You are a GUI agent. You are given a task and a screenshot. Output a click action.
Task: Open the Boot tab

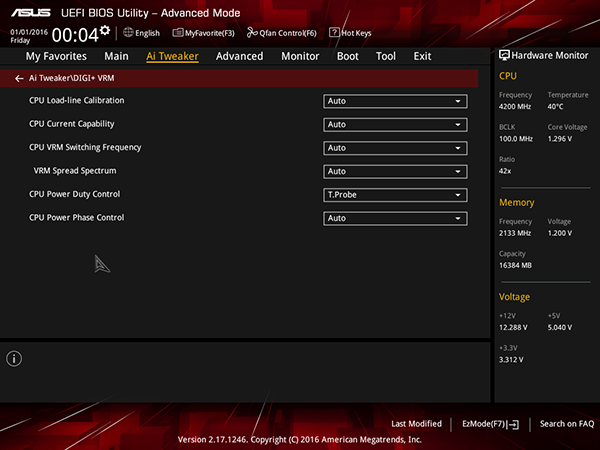[347, 56]
